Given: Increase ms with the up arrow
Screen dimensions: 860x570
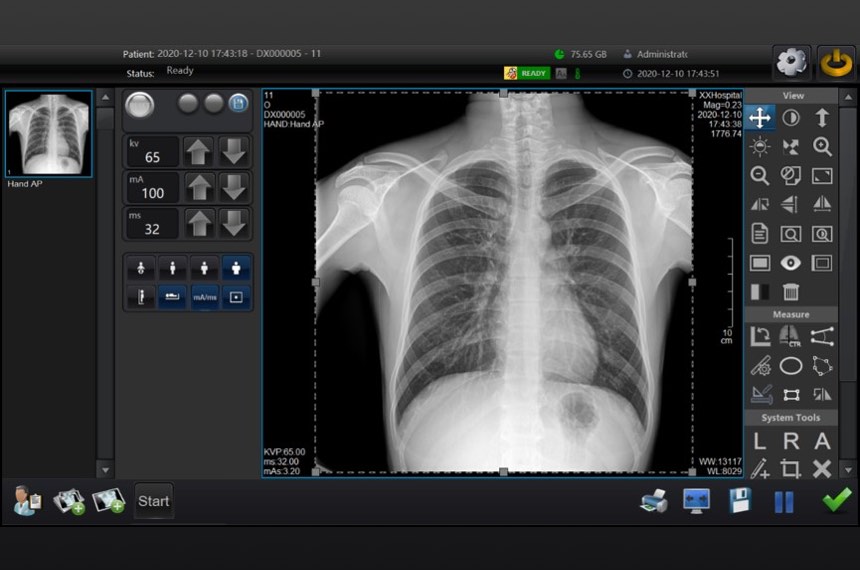Looking at the screenshot, I should click(x=200, y=224).
